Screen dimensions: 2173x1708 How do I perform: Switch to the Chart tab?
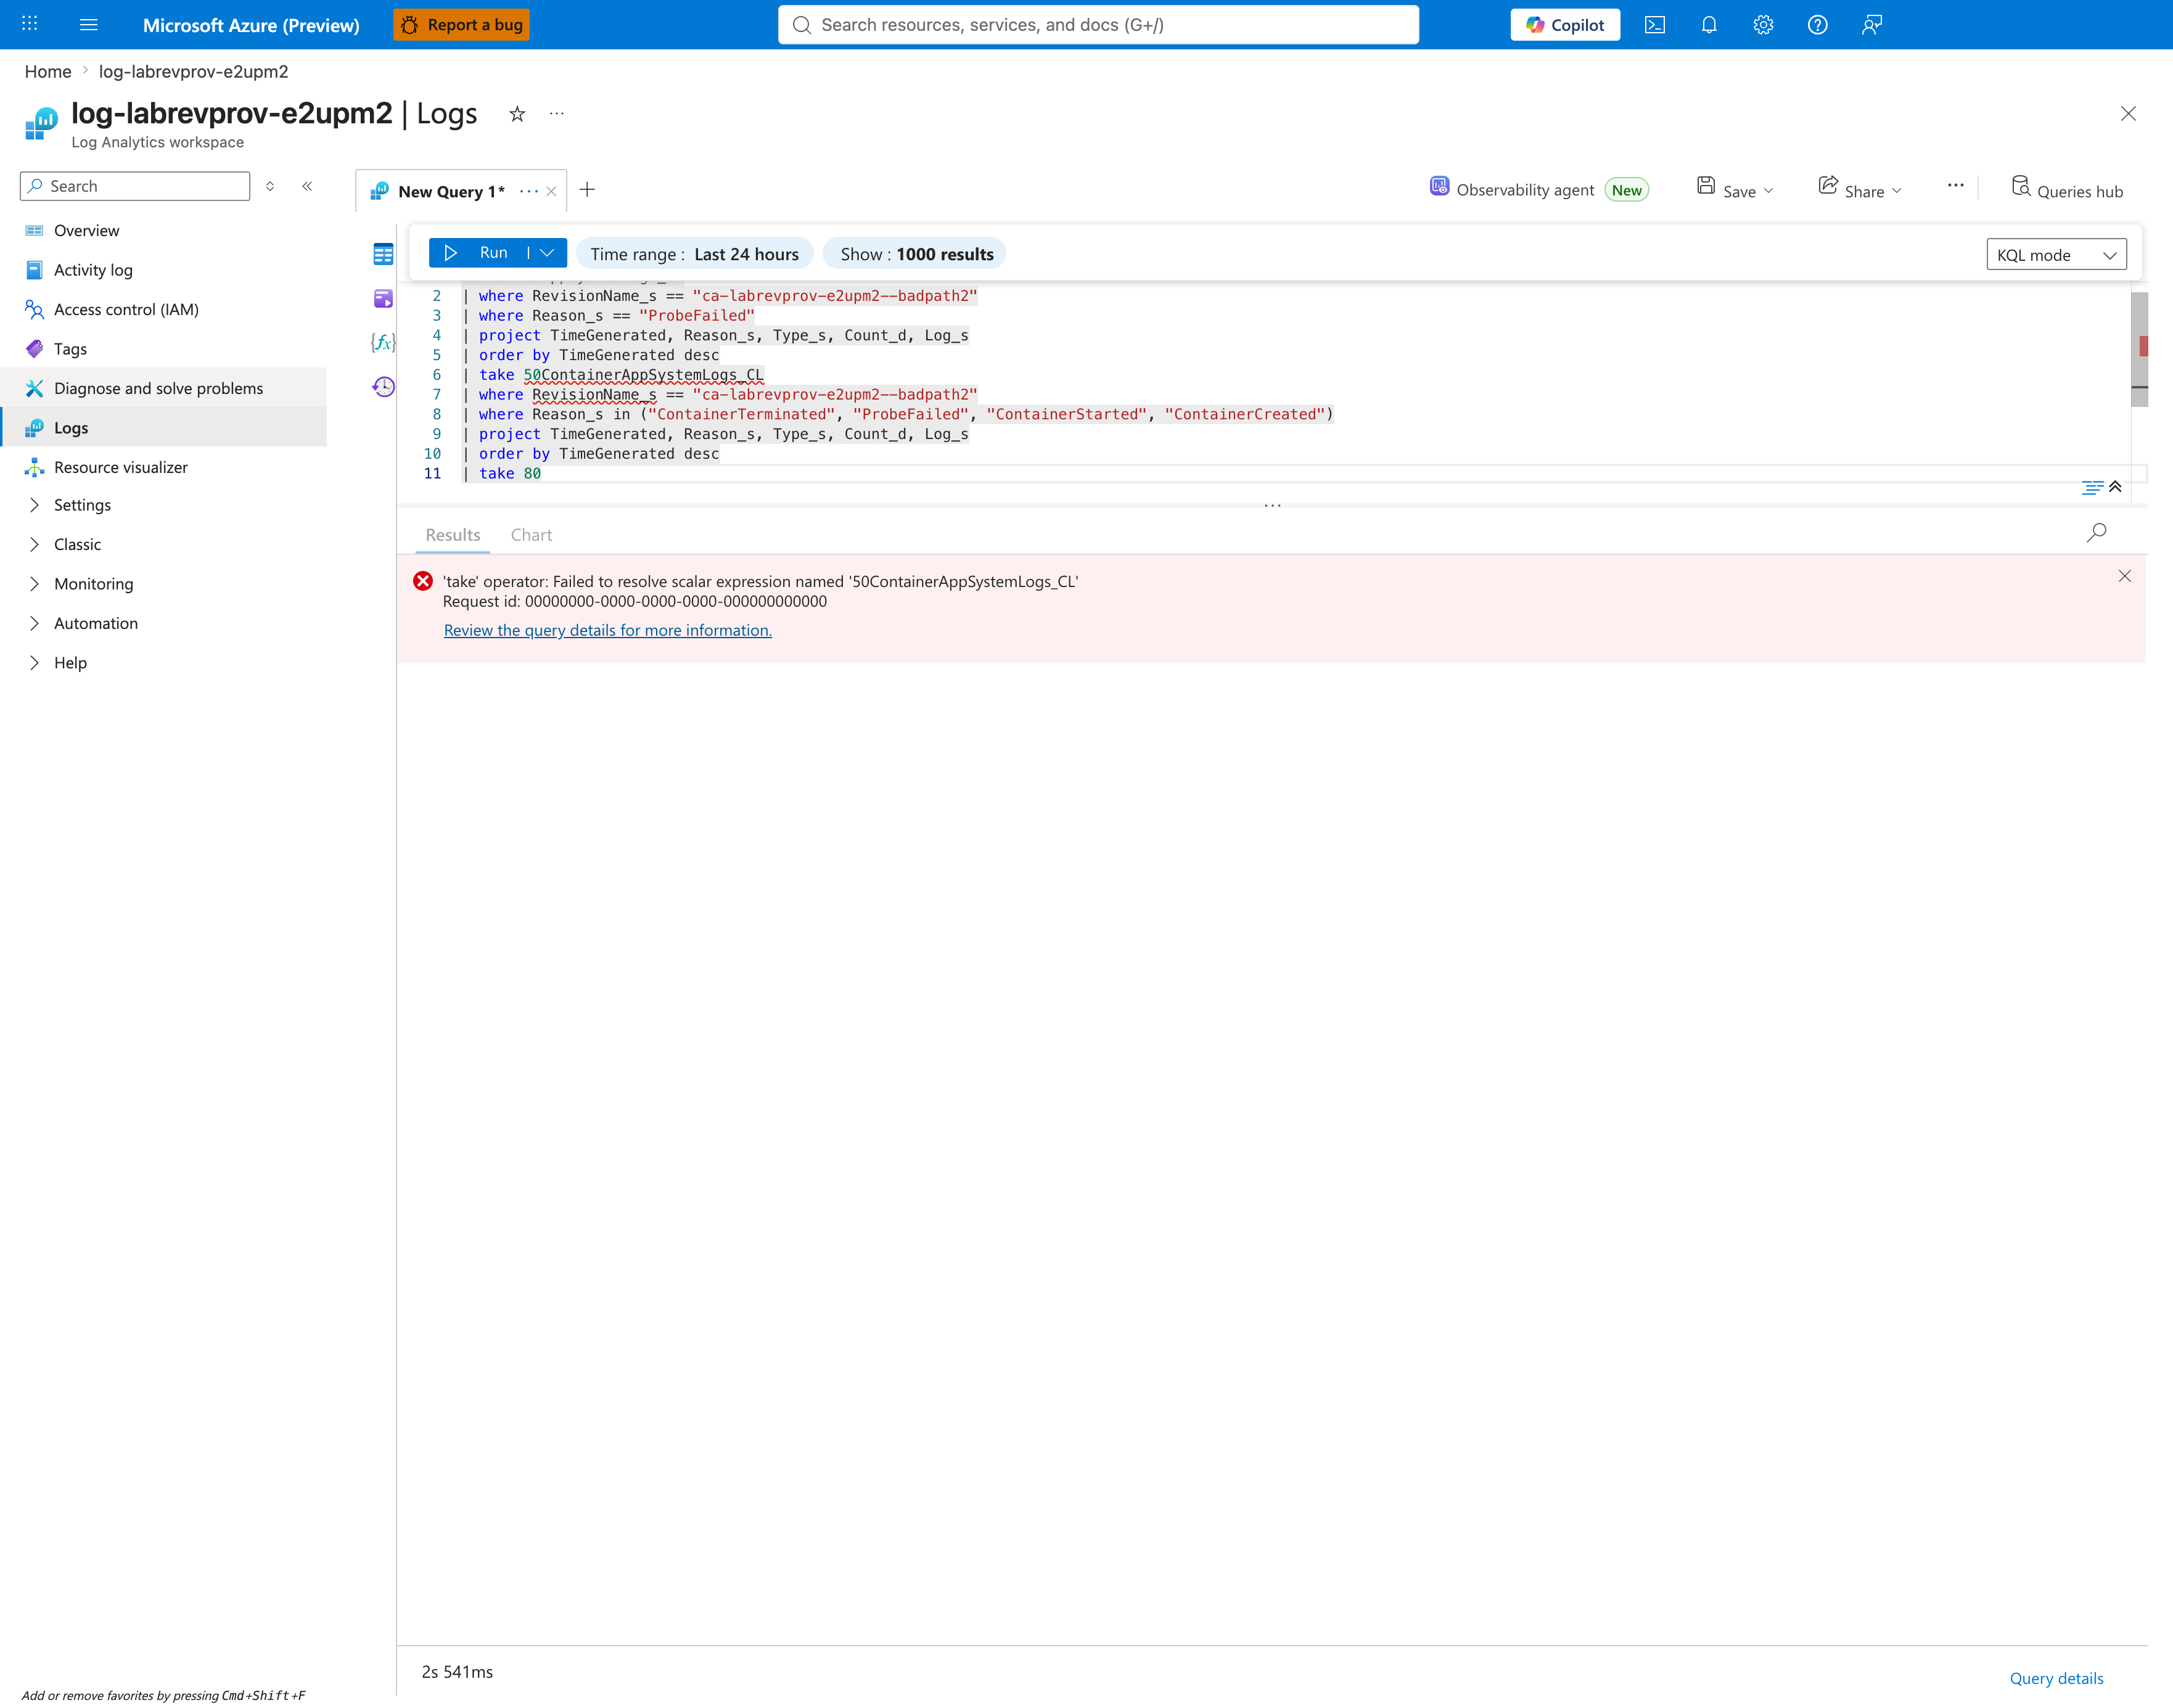tap(531, 535)
